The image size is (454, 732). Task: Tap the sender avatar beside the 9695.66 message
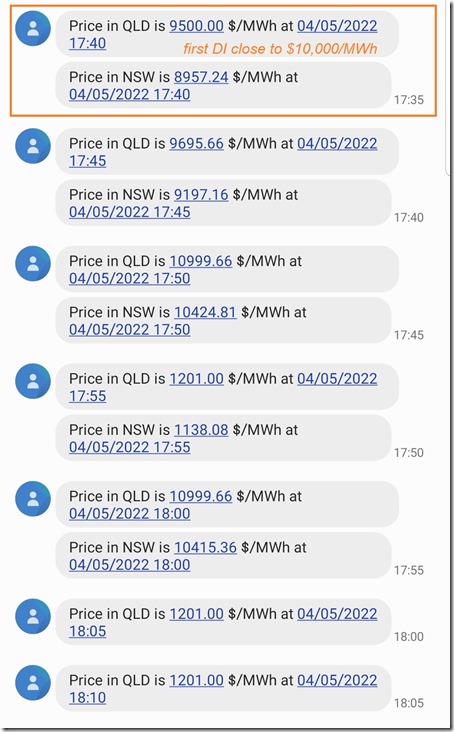click(x=33, y=146)
